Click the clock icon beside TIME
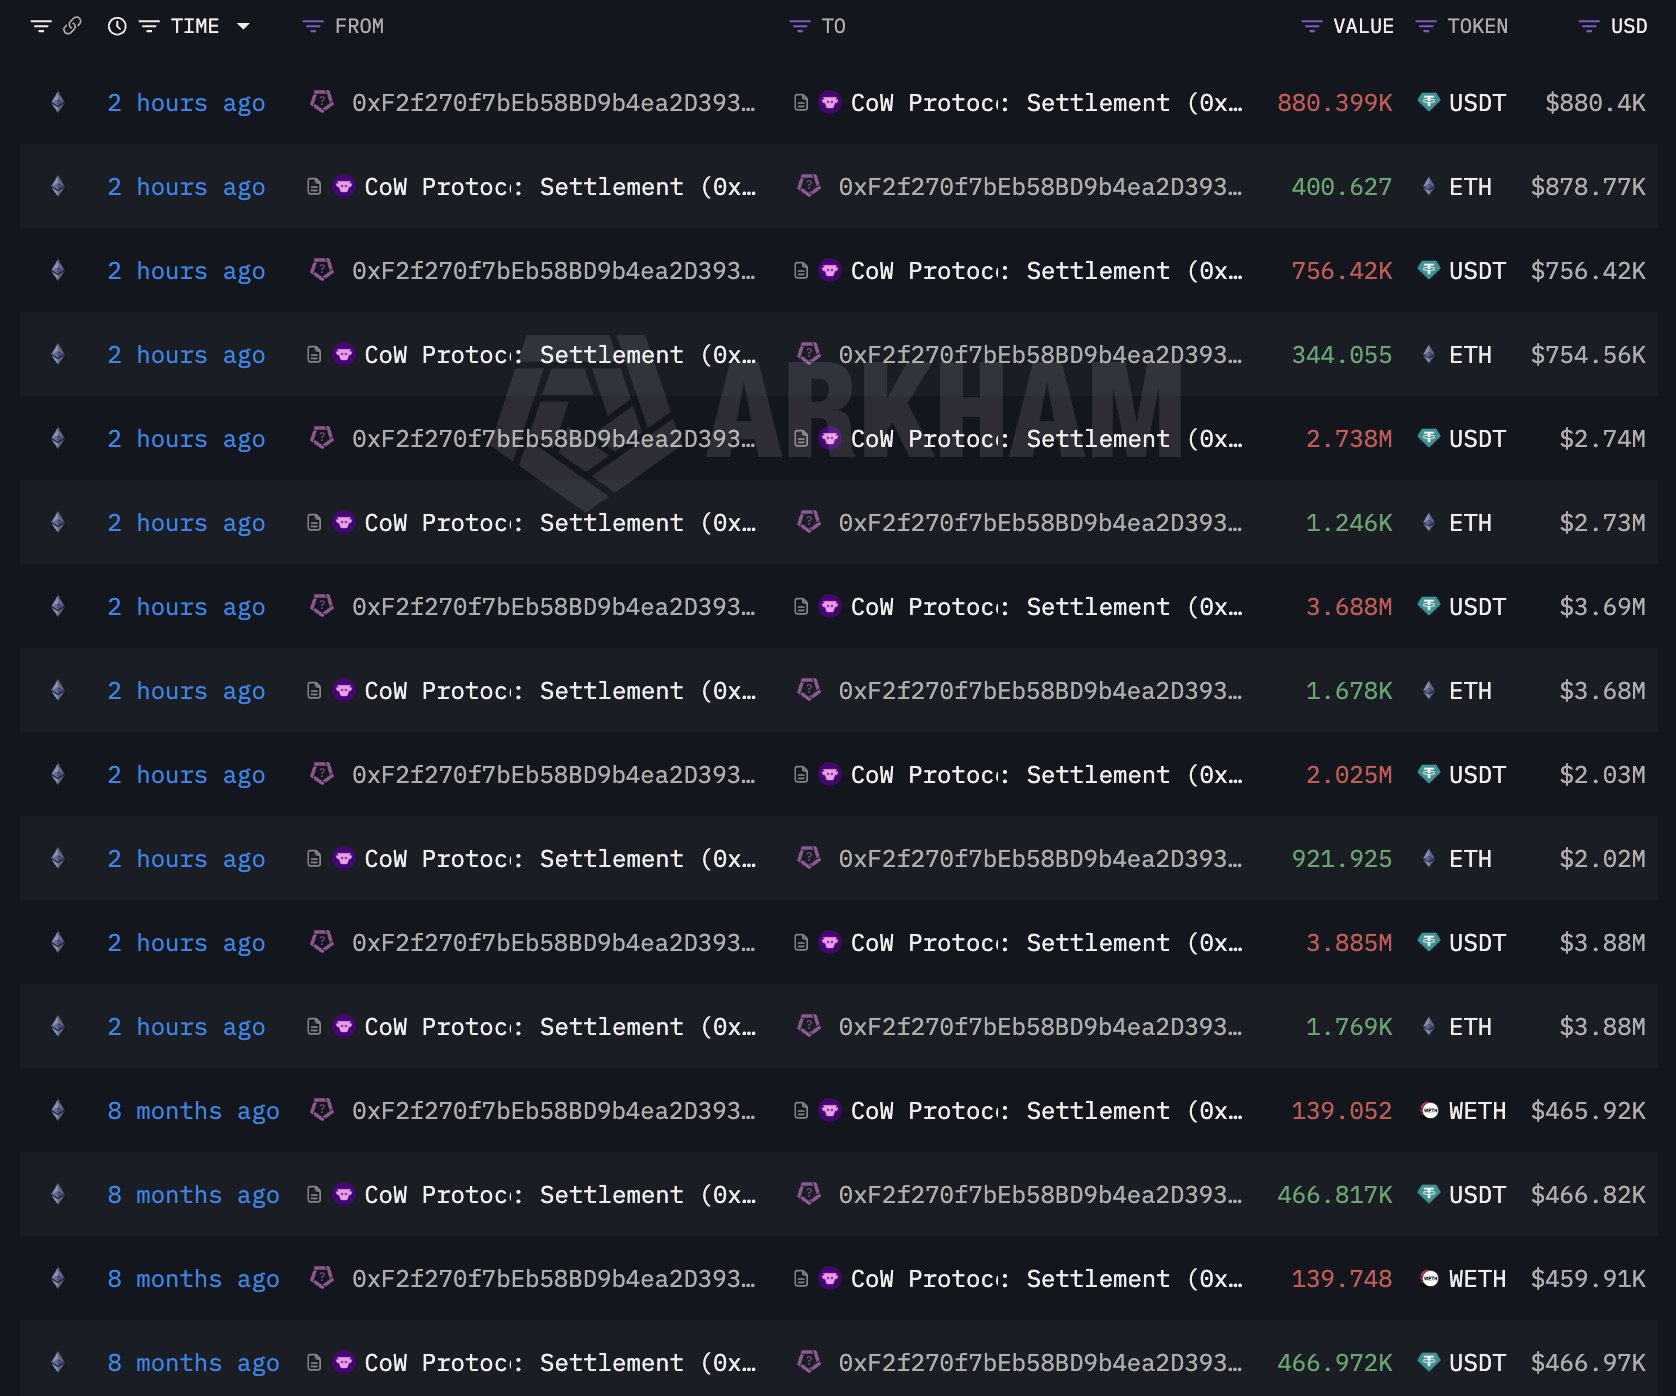 point(117,26)
